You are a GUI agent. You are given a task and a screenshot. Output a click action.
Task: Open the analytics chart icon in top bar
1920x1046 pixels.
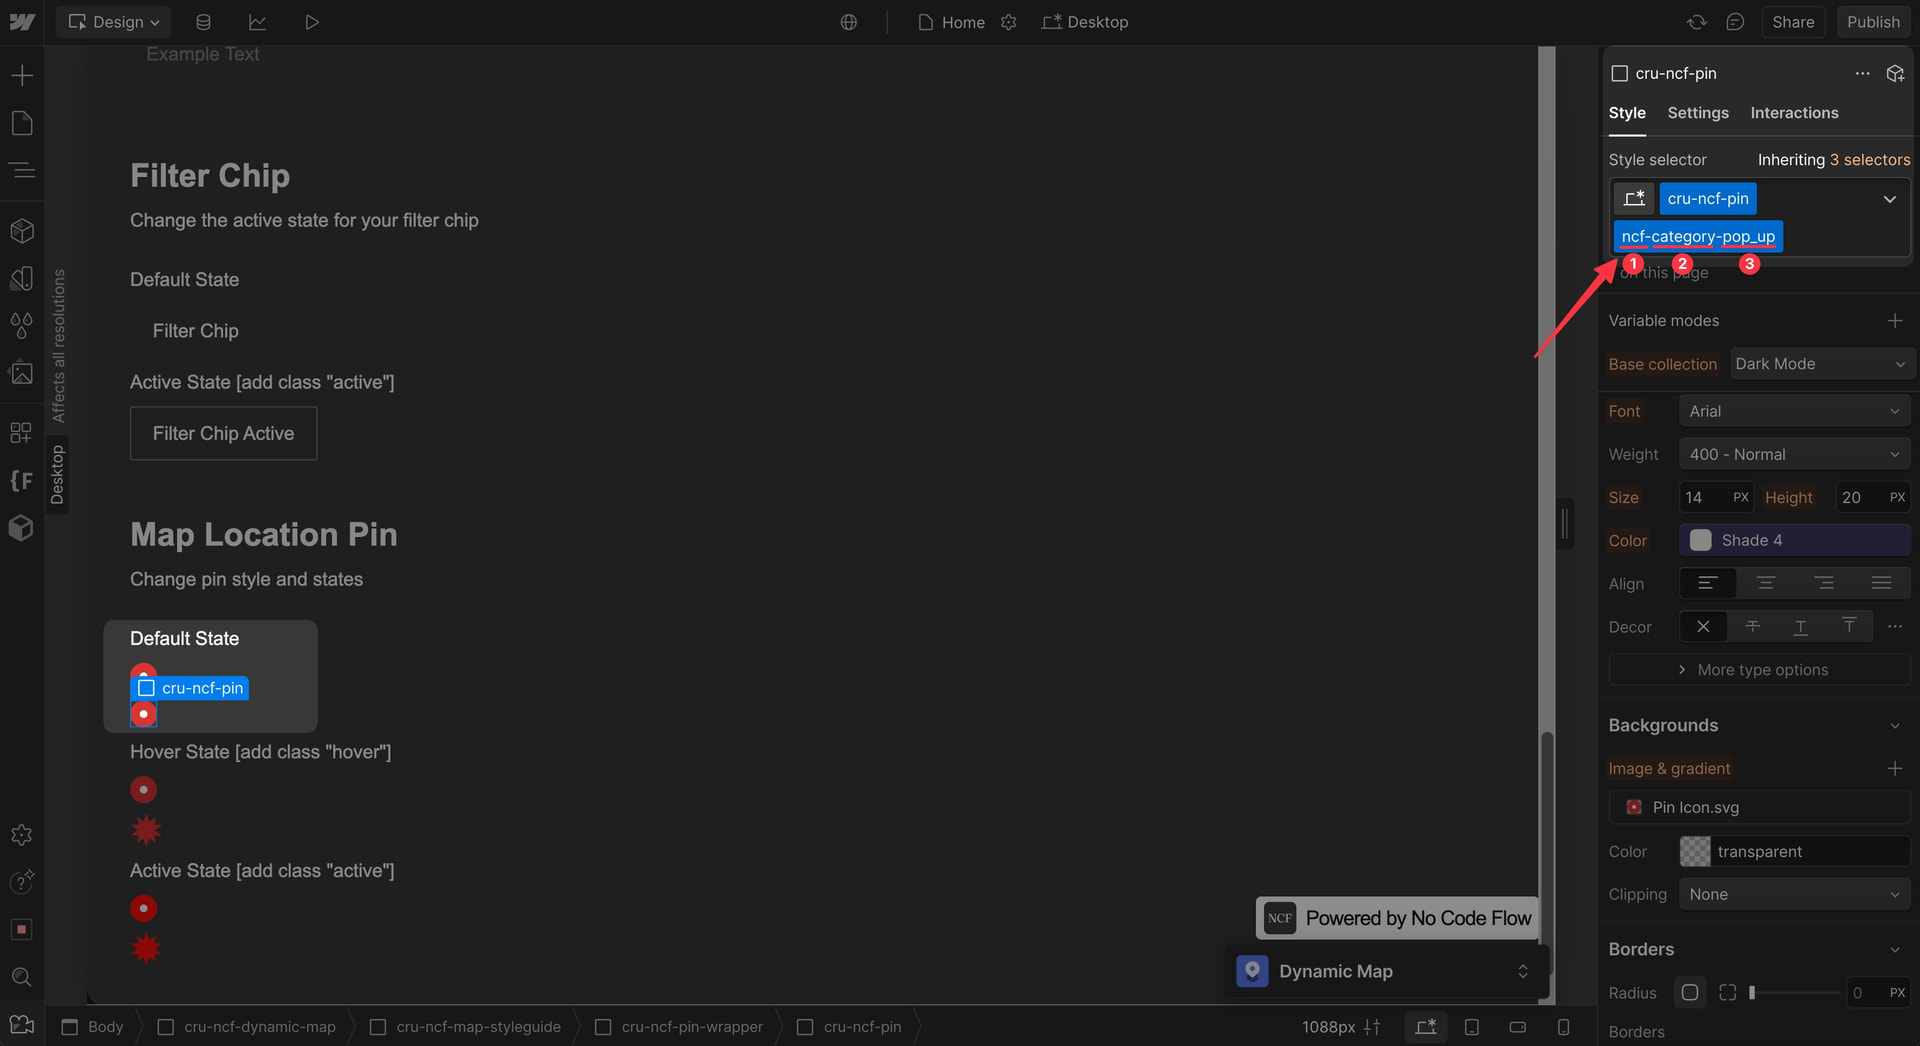(257, 22)
